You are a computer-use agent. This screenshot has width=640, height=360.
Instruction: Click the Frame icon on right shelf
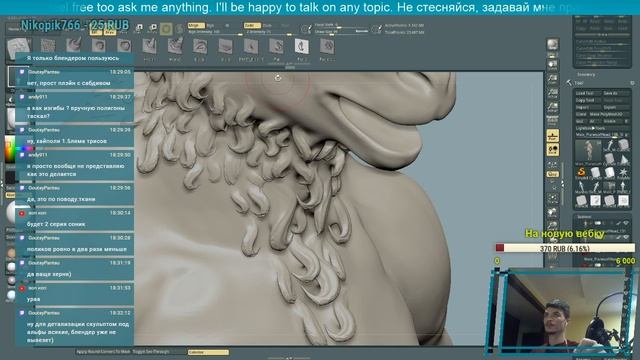click(x=553, y=199)
